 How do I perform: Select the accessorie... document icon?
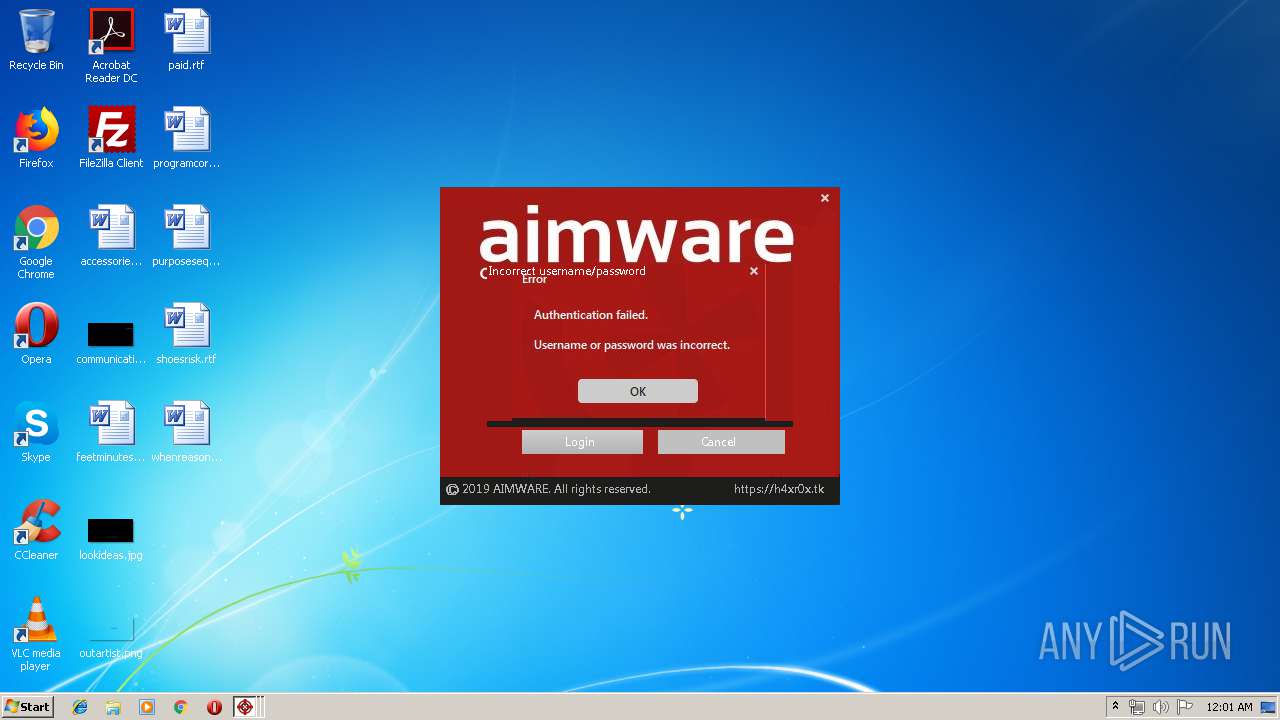tap(111, 236)
